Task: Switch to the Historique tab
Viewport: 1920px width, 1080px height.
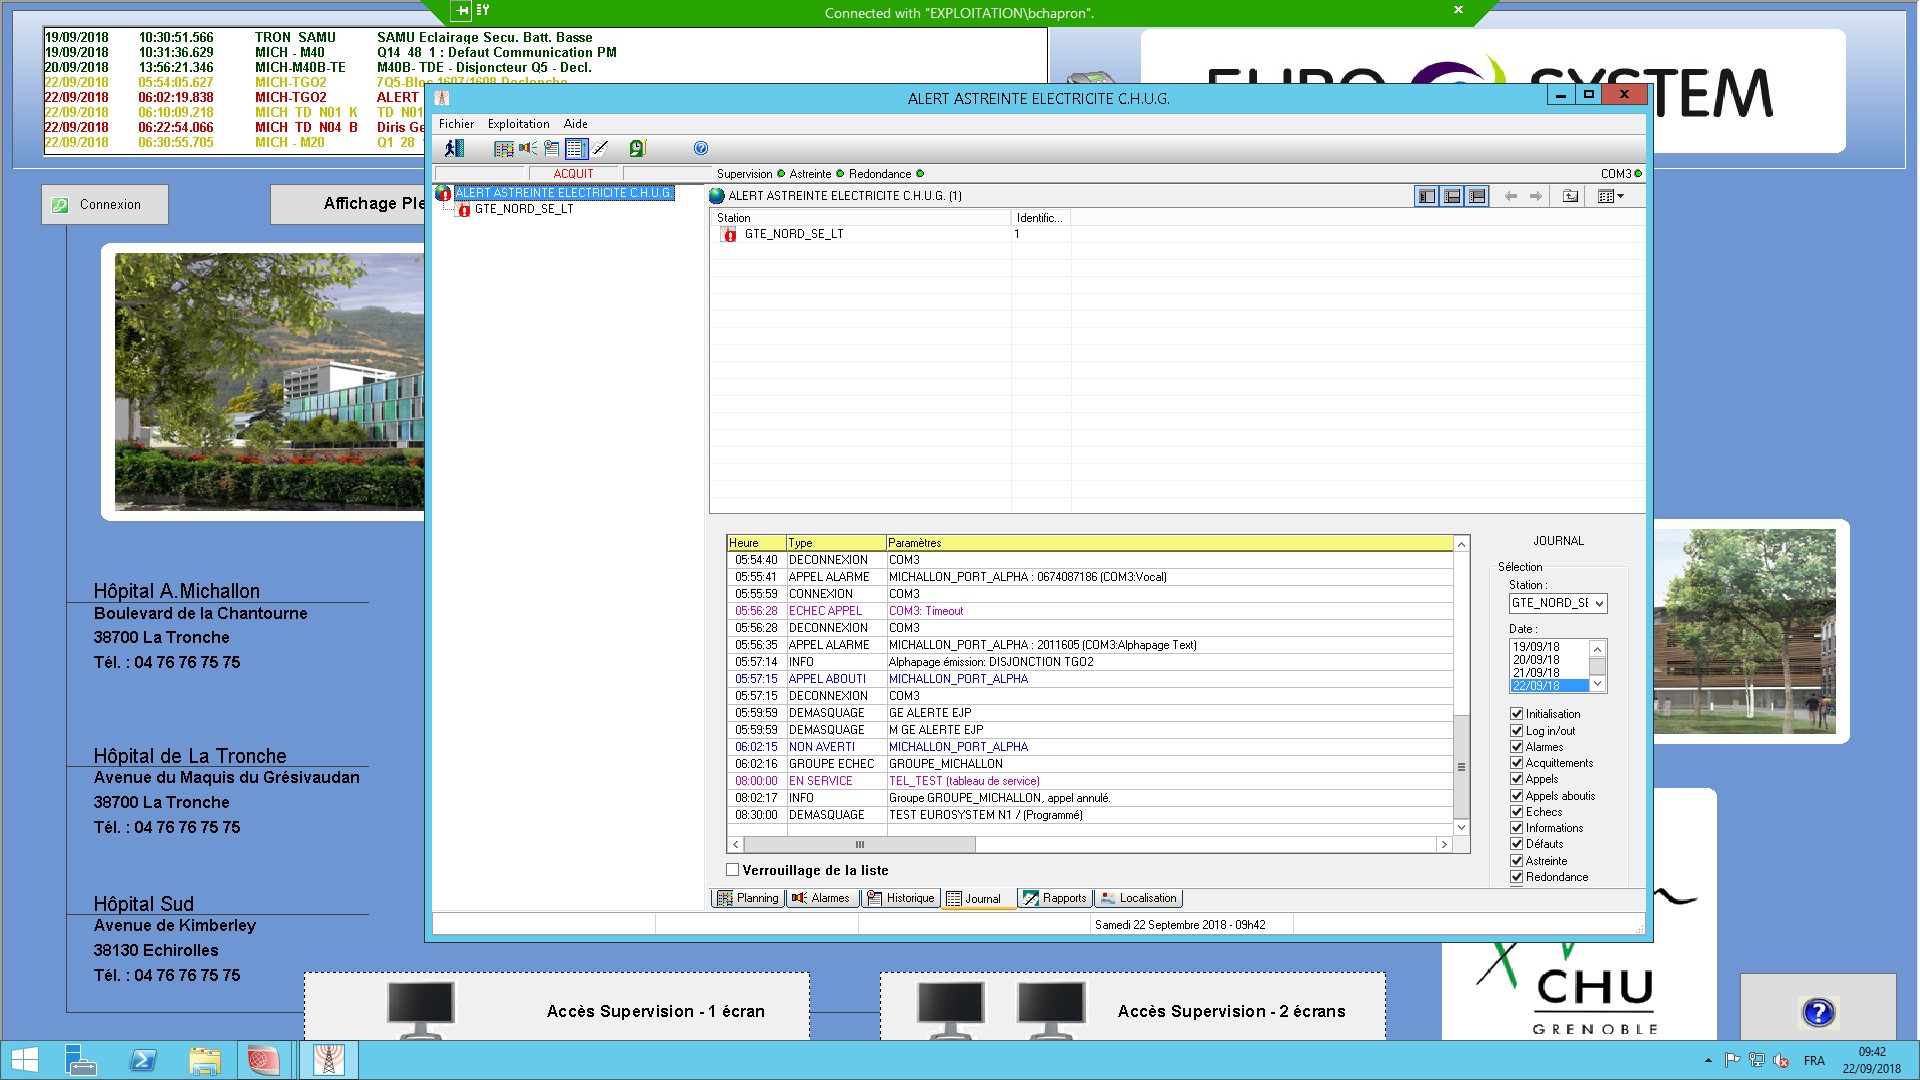Action: tap(901, 898)
